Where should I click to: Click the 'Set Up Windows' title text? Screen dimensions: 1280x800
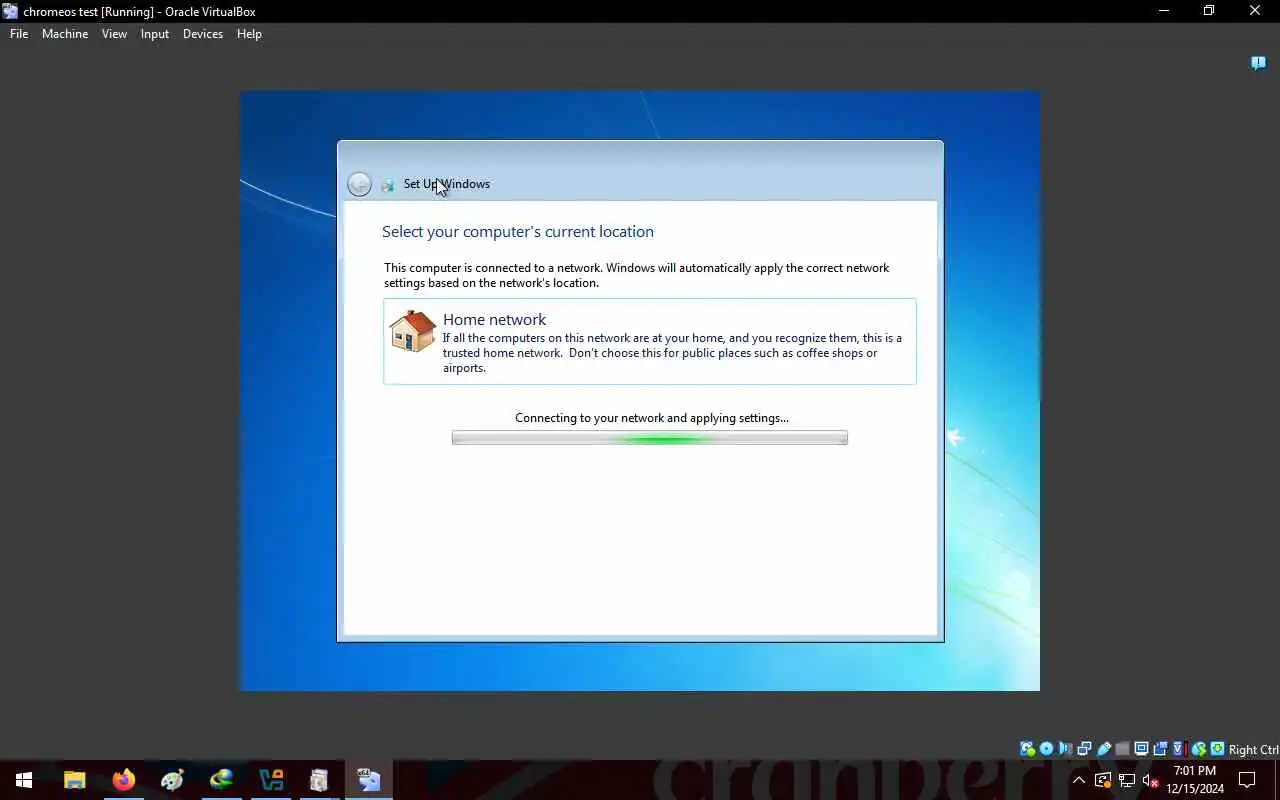pos(447,184)
